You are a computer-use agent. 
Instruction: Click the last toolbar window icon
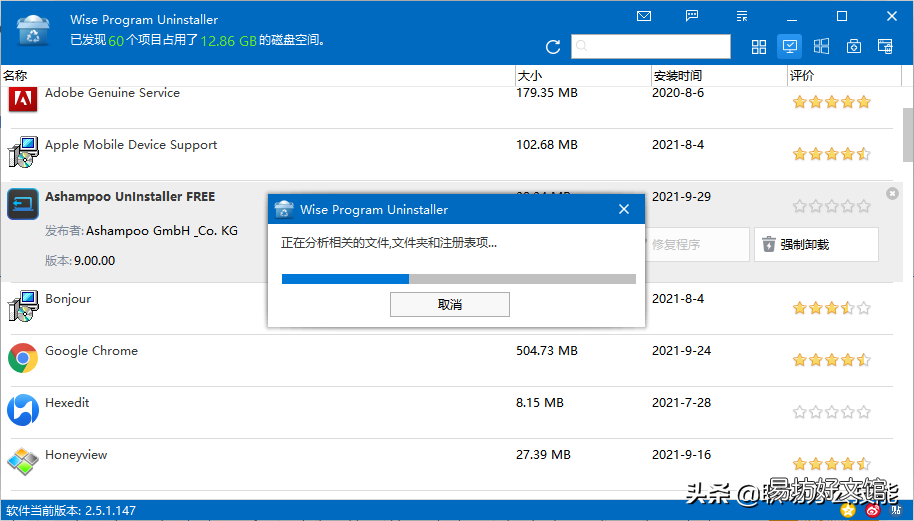click(885, 47)
